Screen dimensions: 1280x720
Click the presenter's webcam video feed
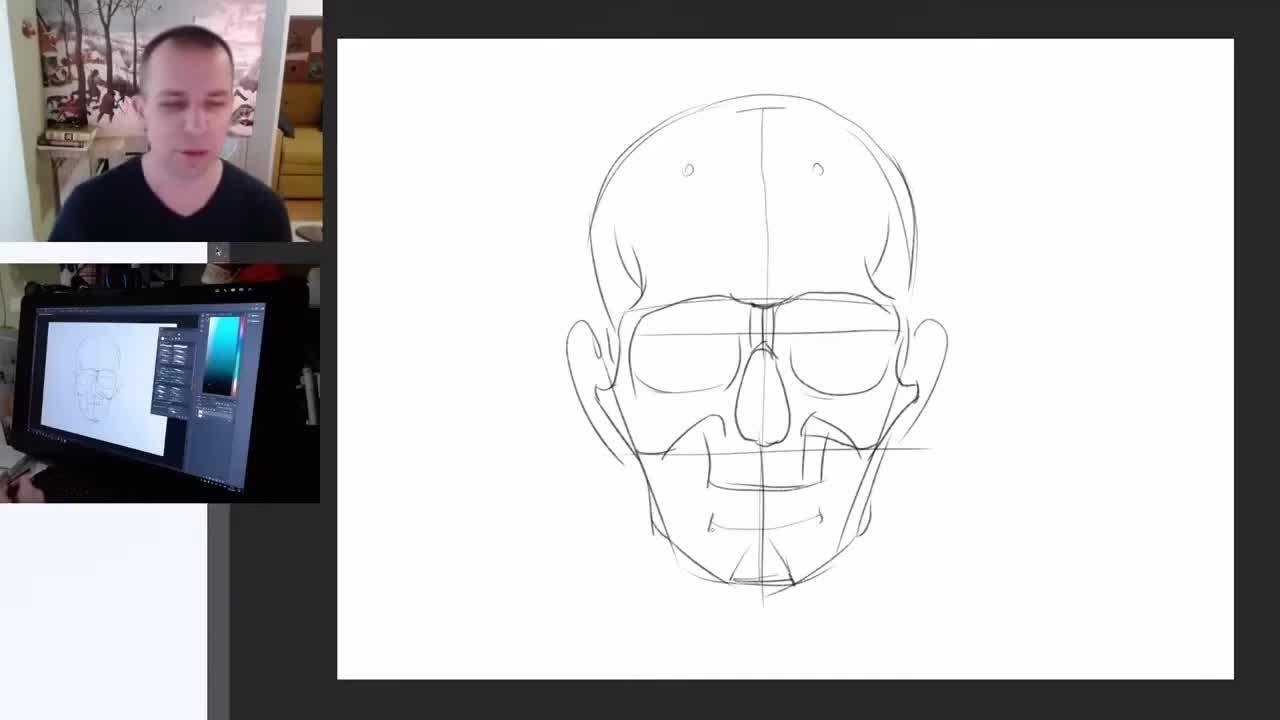click(160, 120)
